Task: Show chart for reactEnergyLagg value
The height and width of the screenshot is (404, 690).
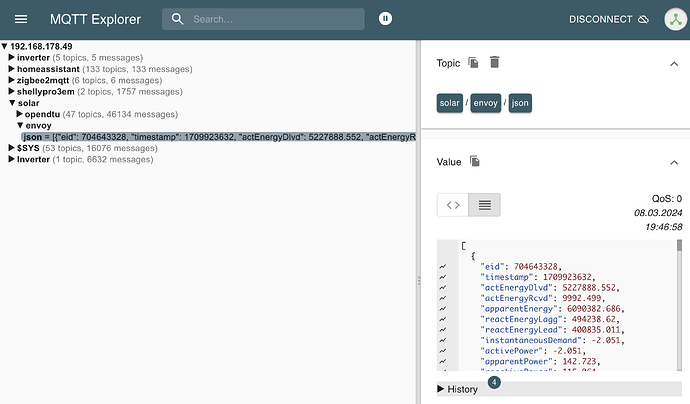Action: pos(442,320)
